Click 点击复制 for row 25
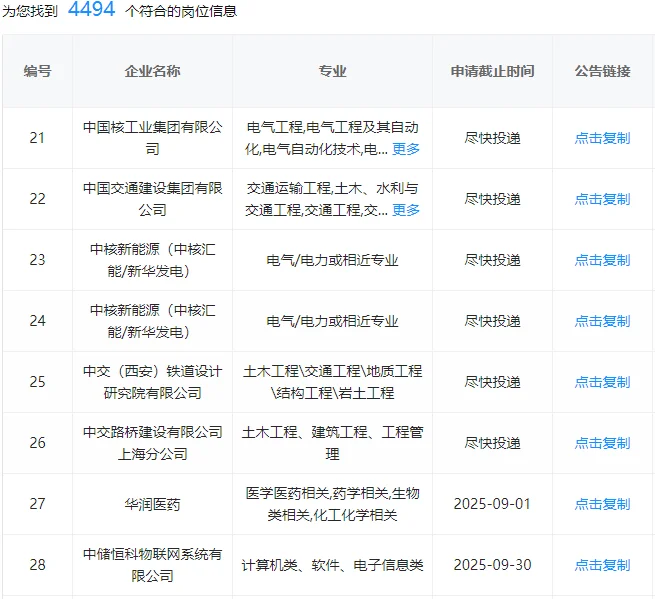The image size is (655, 599). (602, 382)
